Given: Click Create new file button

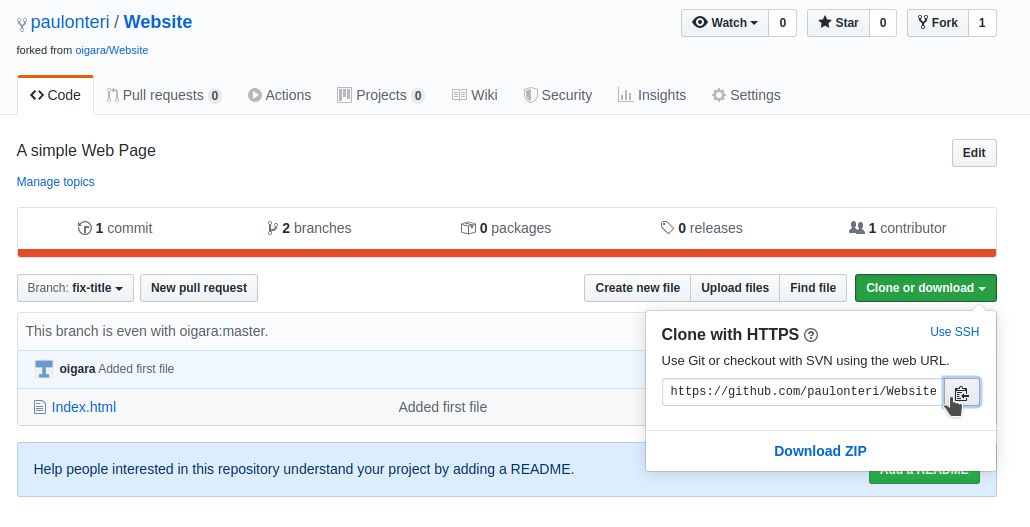Looking at the screenshot, I should tap(637, 288).
